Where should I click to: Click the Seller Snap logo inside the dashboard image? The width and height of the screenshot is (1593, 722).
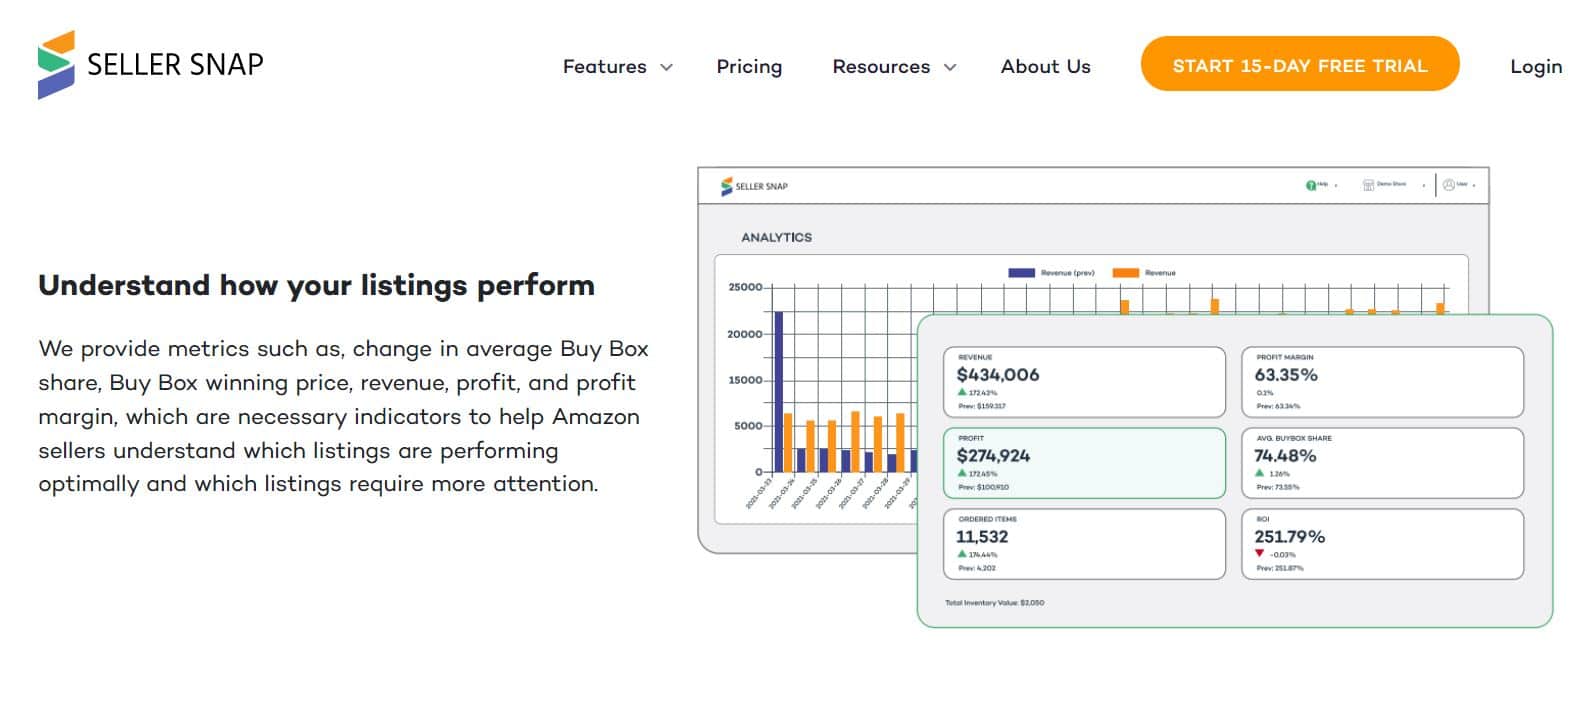754,186
